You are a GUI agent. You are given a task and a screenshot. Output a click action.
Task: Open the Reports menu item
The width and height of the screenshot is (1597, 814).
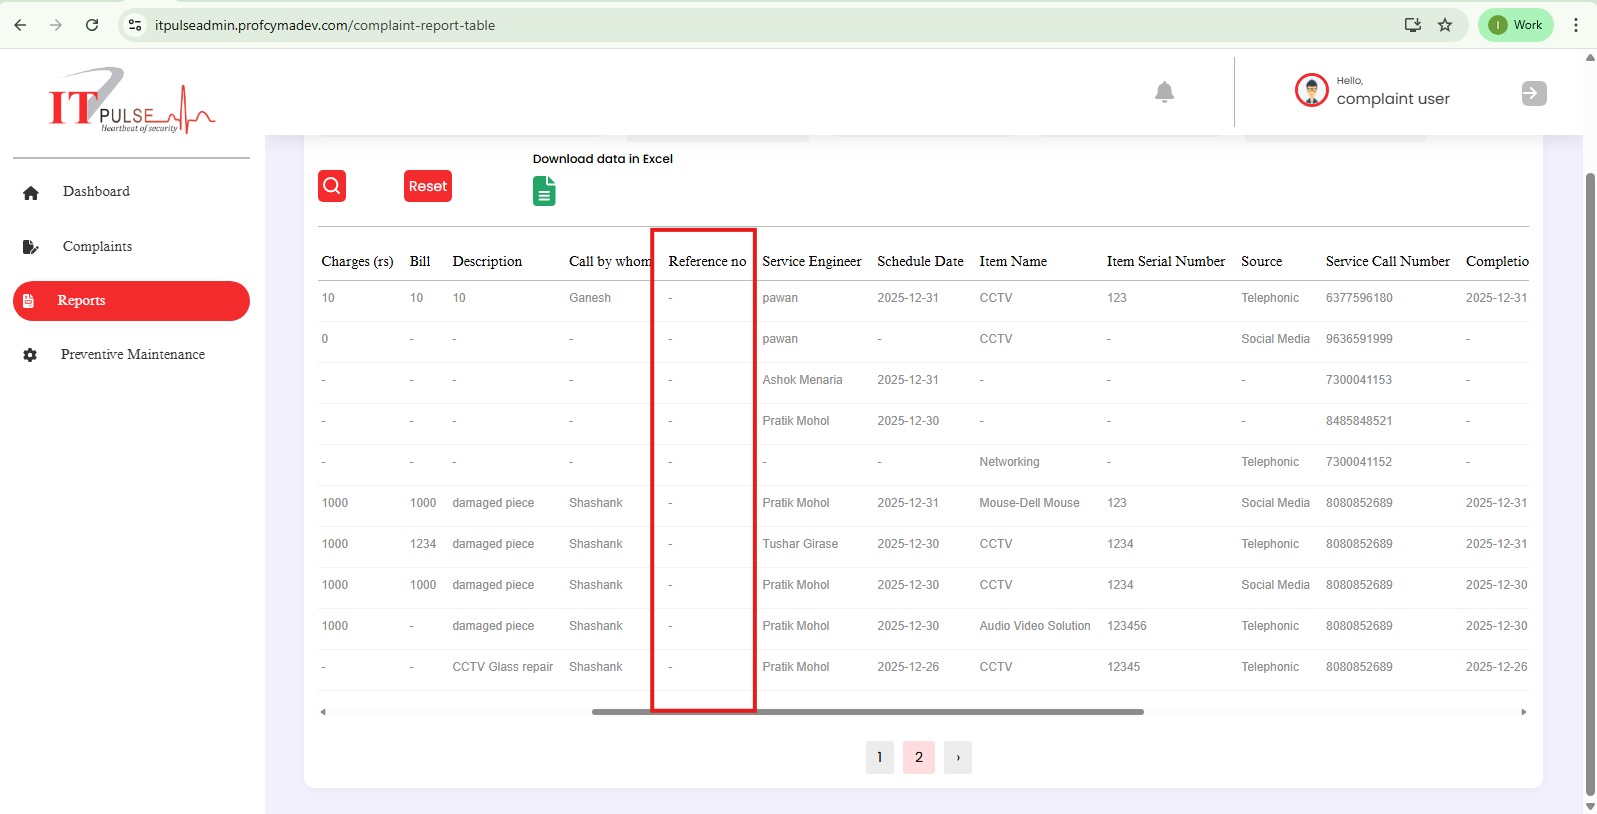tap(131, 301)
